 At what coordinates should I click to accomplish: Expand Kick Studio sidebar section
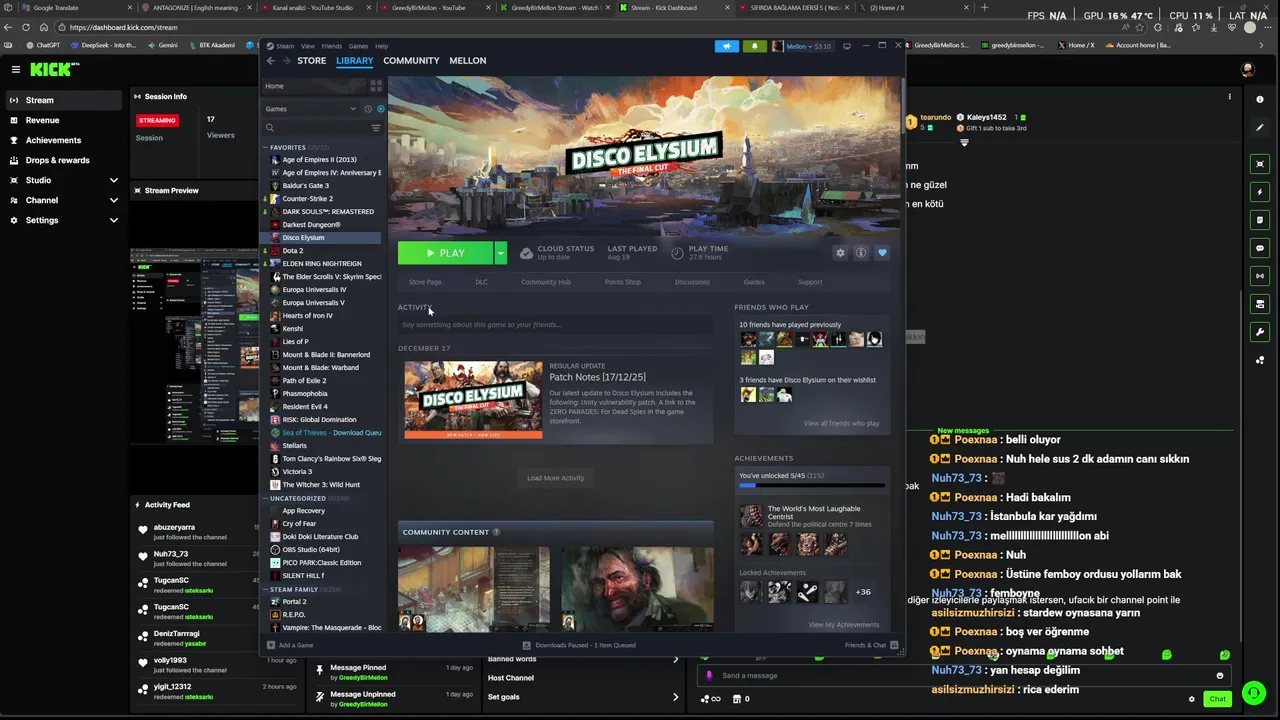pyautogui.click(x=113, y=180)
